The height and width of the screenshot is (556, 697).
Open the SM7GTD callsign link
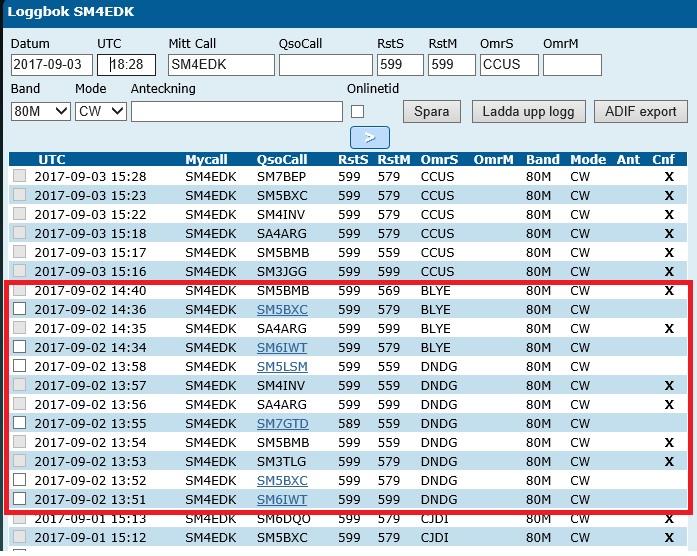point(281,424)
